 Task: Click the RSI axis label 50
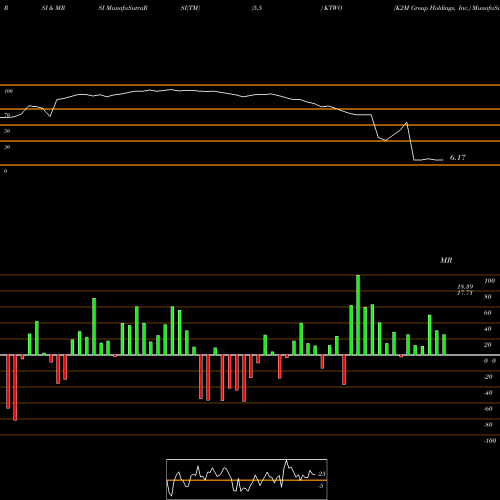pos(7,131)
